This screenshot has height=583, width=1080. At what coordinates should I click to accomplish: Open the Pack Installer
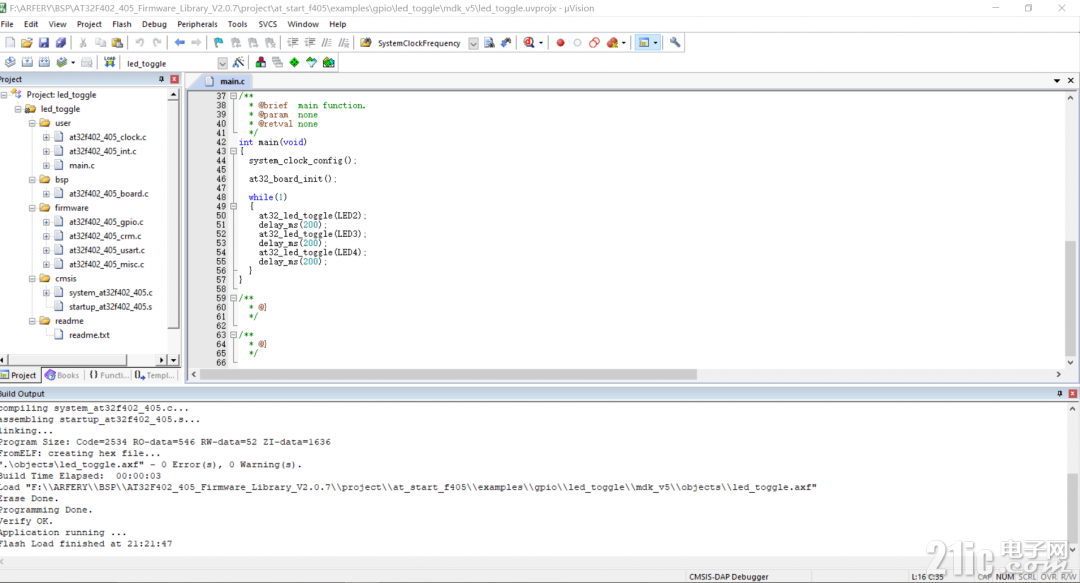coord(329,63)
